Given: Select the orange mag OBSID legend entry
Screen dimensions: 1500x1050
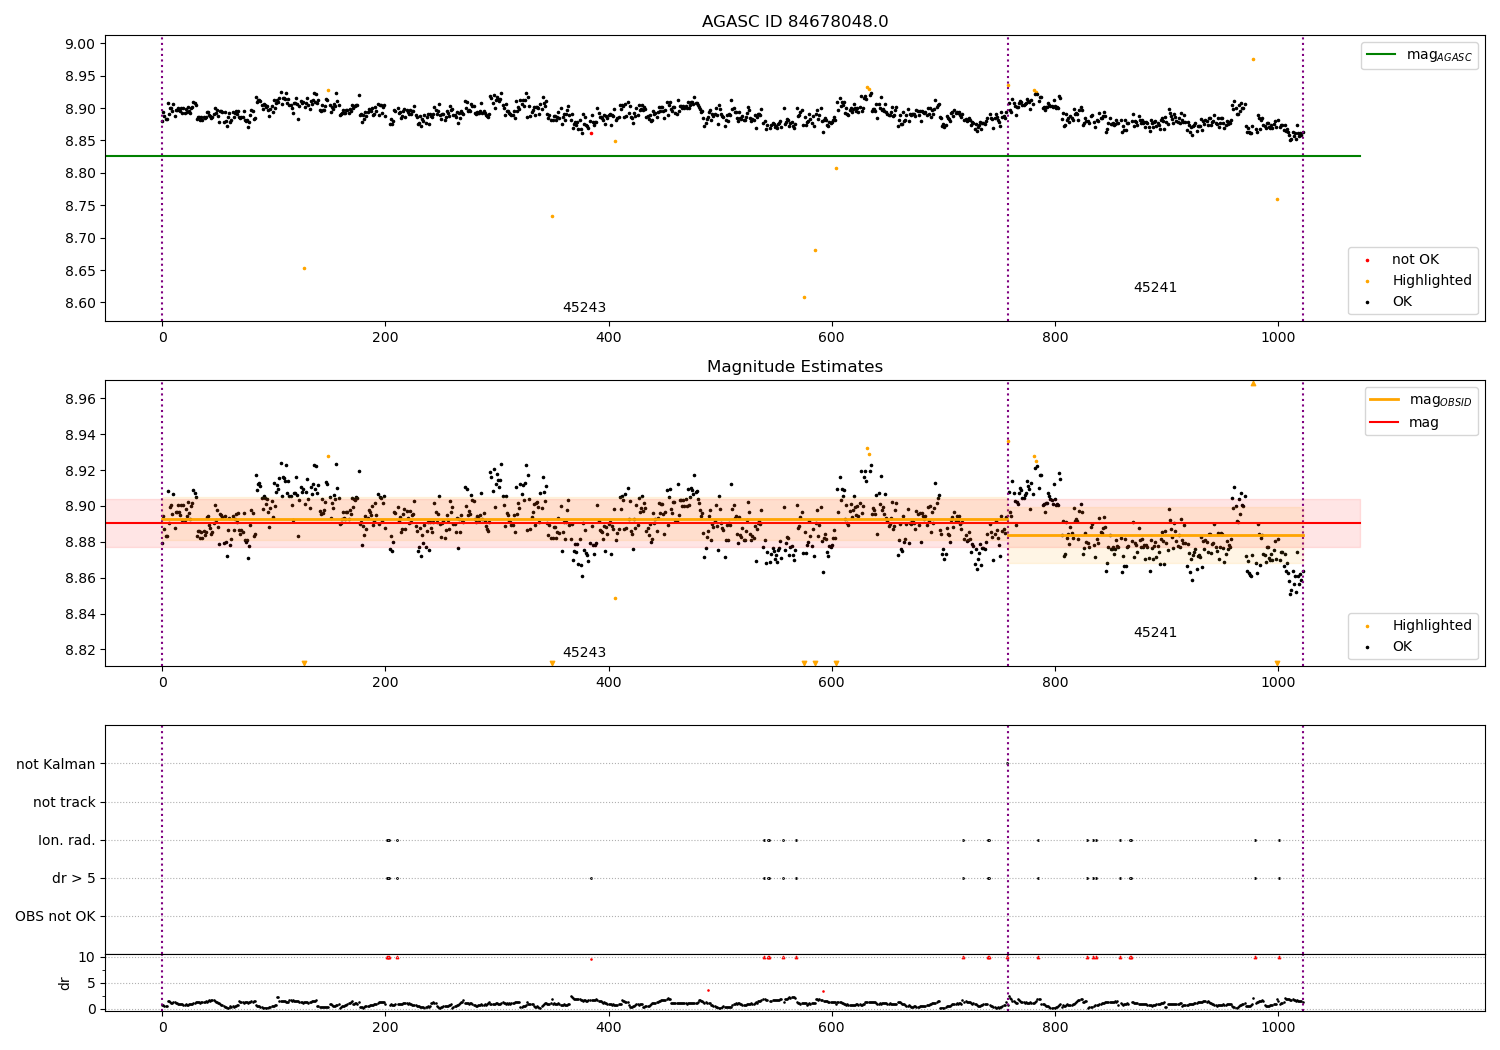Looking at the screenshot, I should (1421, 400).
